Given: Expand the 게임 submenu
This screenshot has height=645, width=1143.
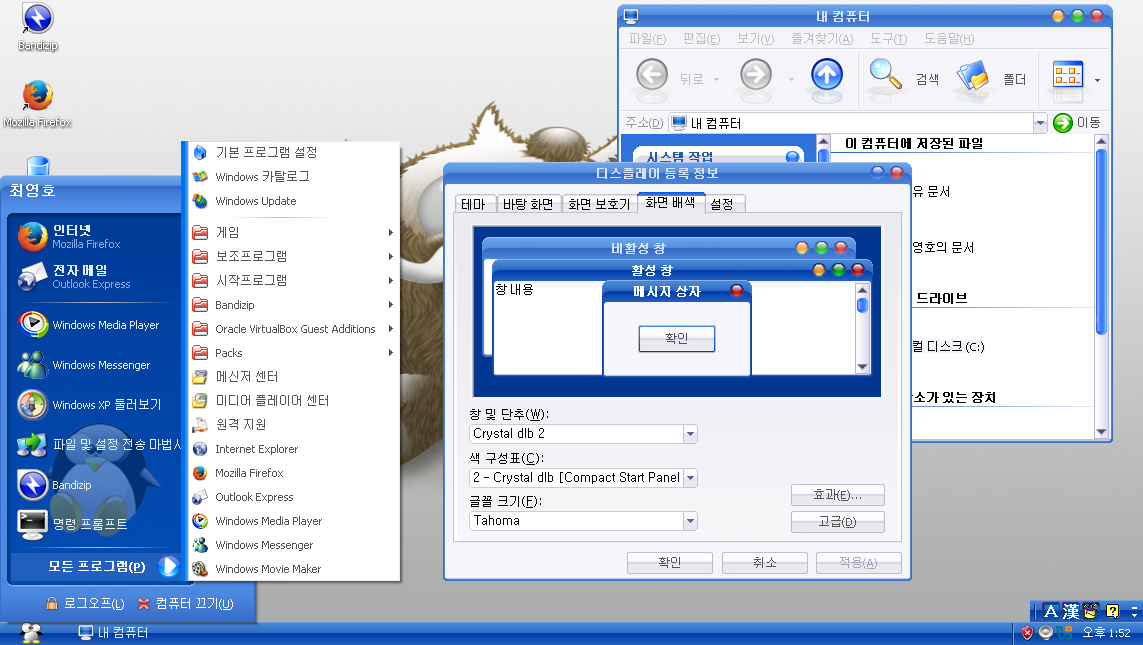Looking at the screenshot, I should [x=294, y=232].
